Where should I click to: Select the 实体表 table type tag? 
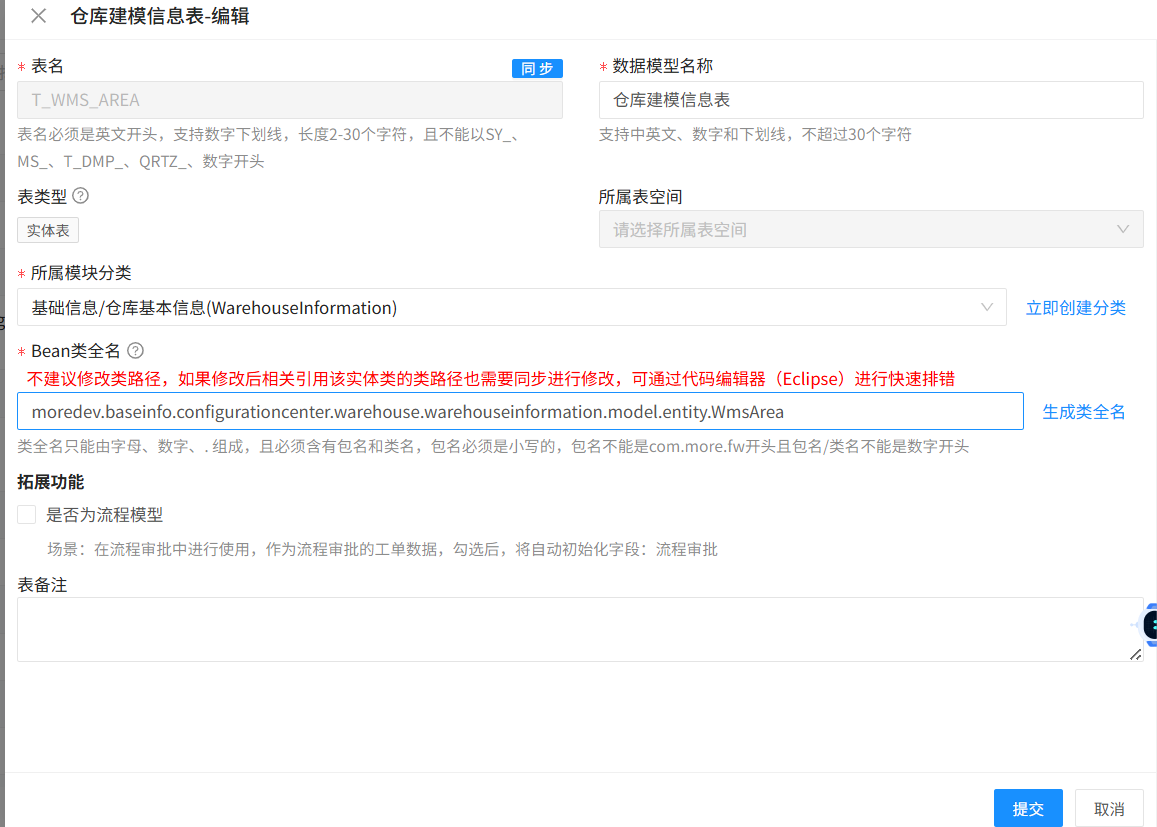47,230
